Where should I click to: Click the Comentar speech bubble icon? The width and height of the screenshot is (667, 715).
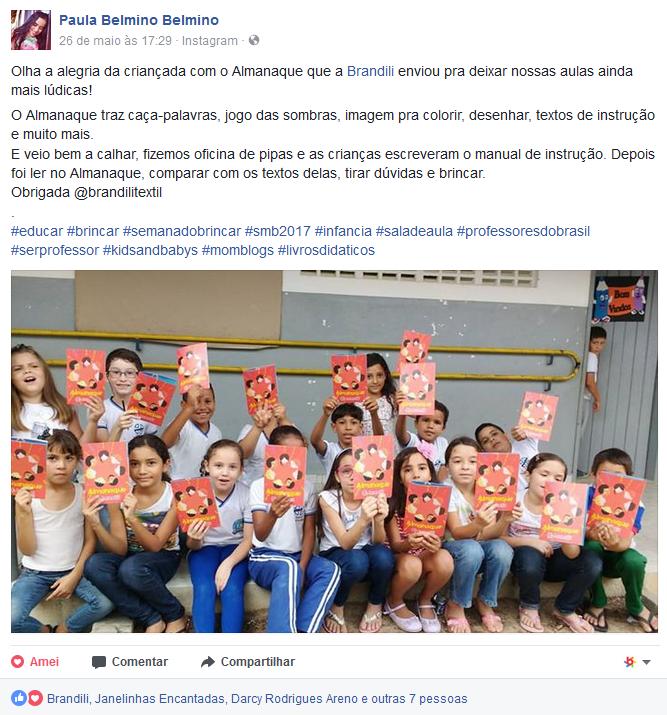click(x=98, y=662)
